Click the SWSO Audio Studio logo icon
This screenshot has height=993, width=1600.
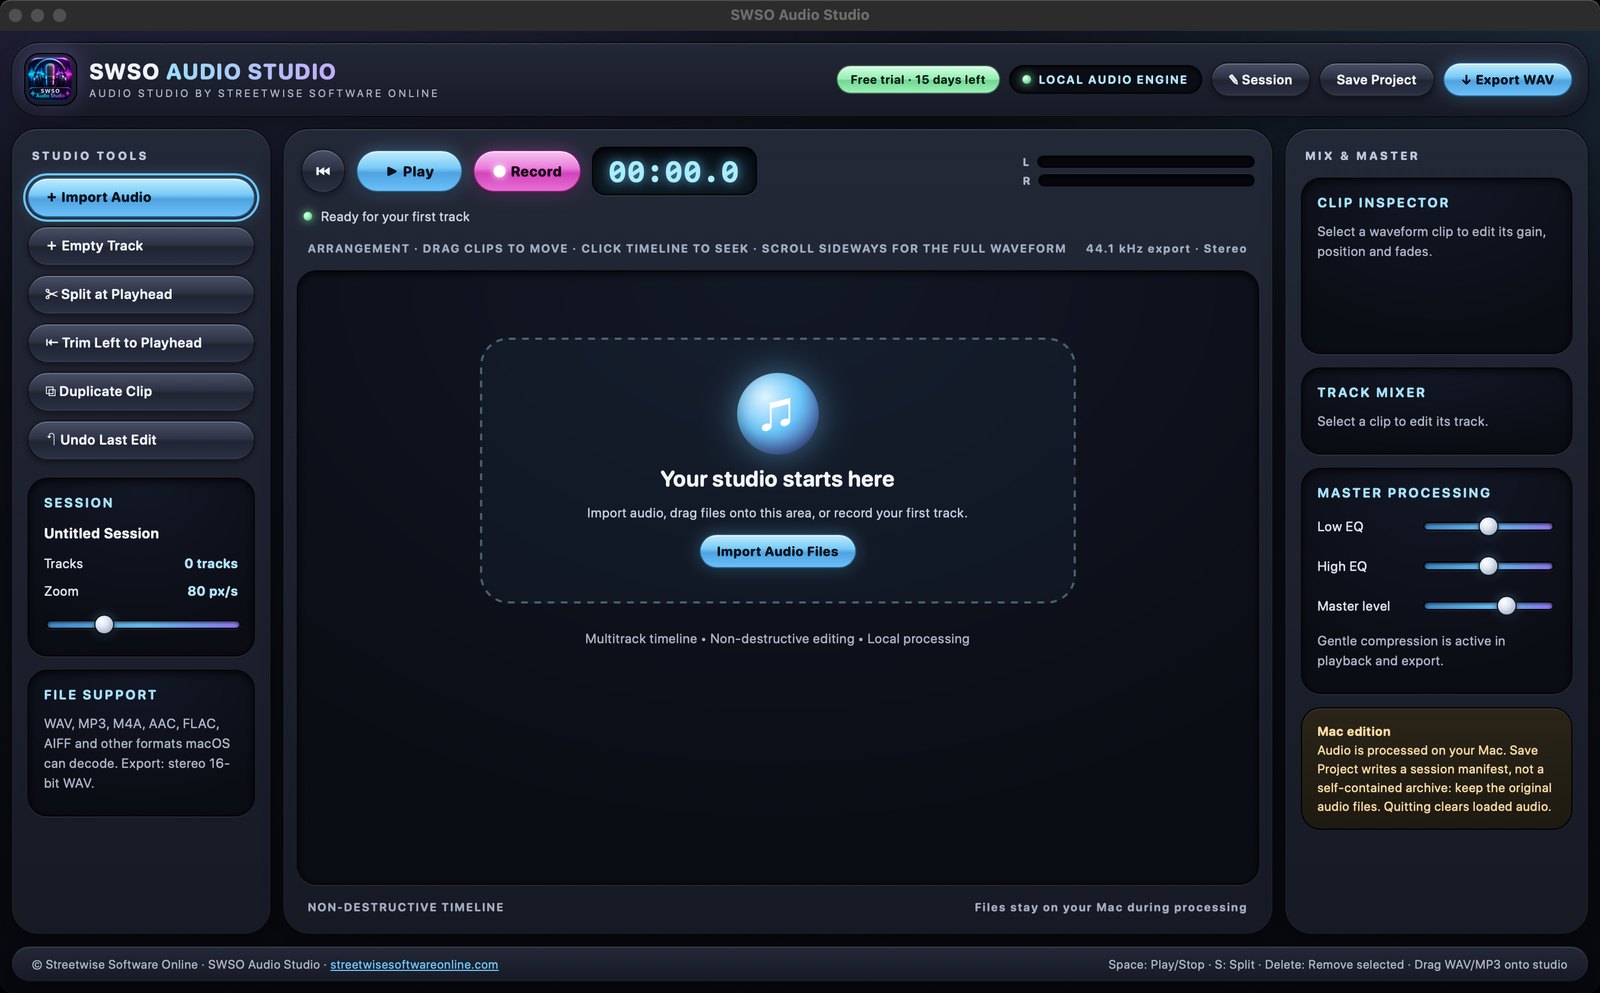pos(50,80)
